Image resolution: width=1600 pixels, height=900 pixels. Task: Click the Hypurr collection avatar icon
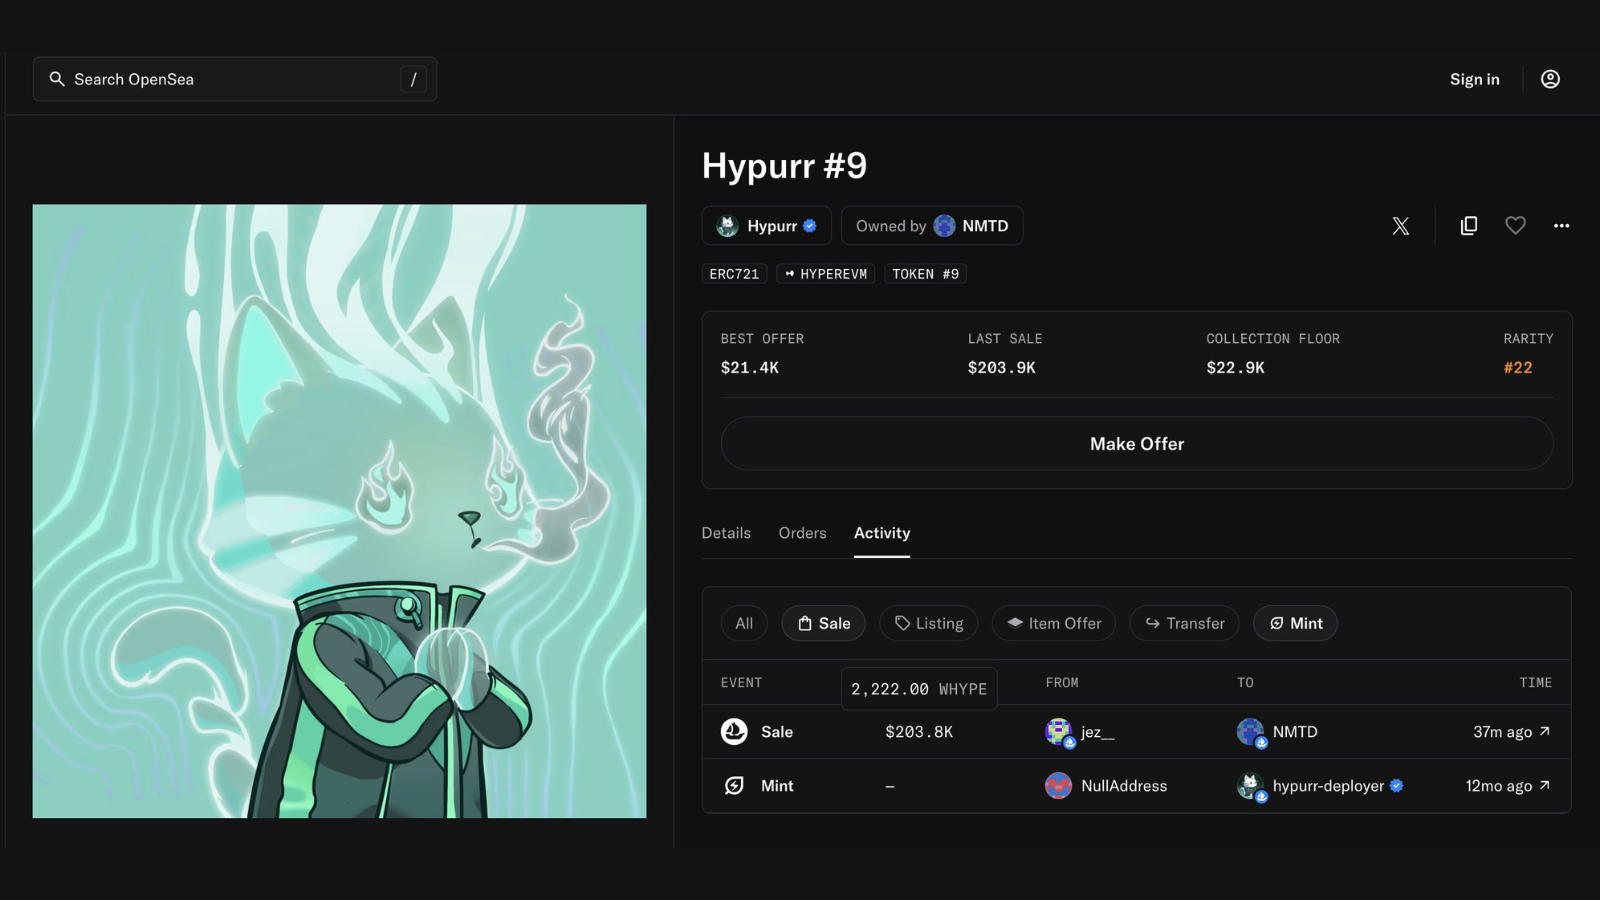coord(728,226)
